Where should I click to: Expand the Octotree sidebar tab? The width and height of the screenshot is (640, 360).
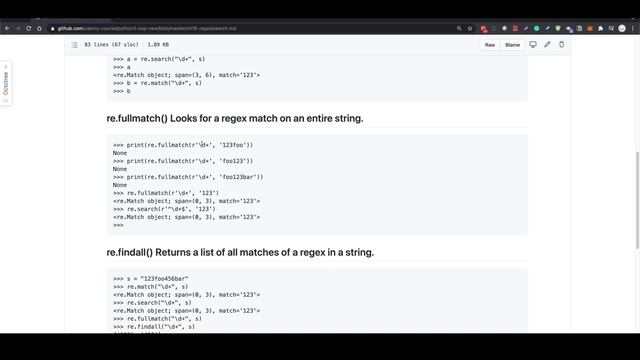pyautogui.click(x=6, y=83)
